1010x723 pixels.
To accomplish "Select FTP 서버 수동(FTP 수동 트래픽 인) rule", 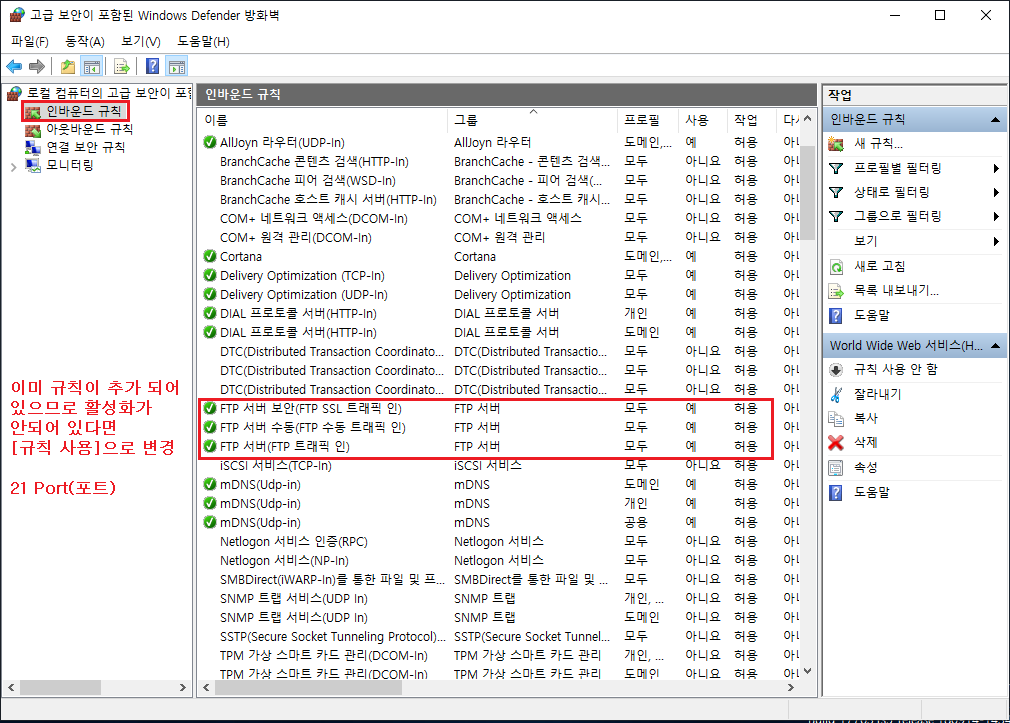I will point(500,427).
